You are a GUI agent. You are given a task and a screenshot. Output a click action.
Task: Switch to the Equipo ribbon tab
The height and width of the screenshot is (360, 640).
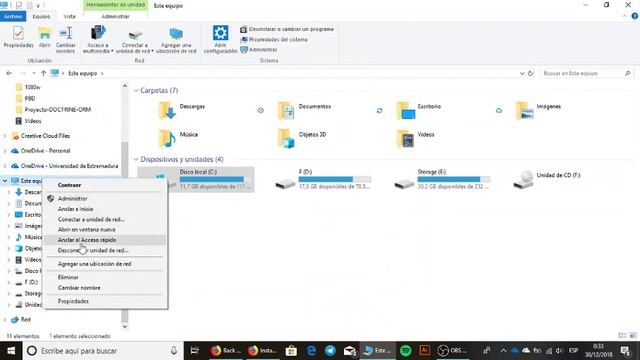(x=41, y=16)
